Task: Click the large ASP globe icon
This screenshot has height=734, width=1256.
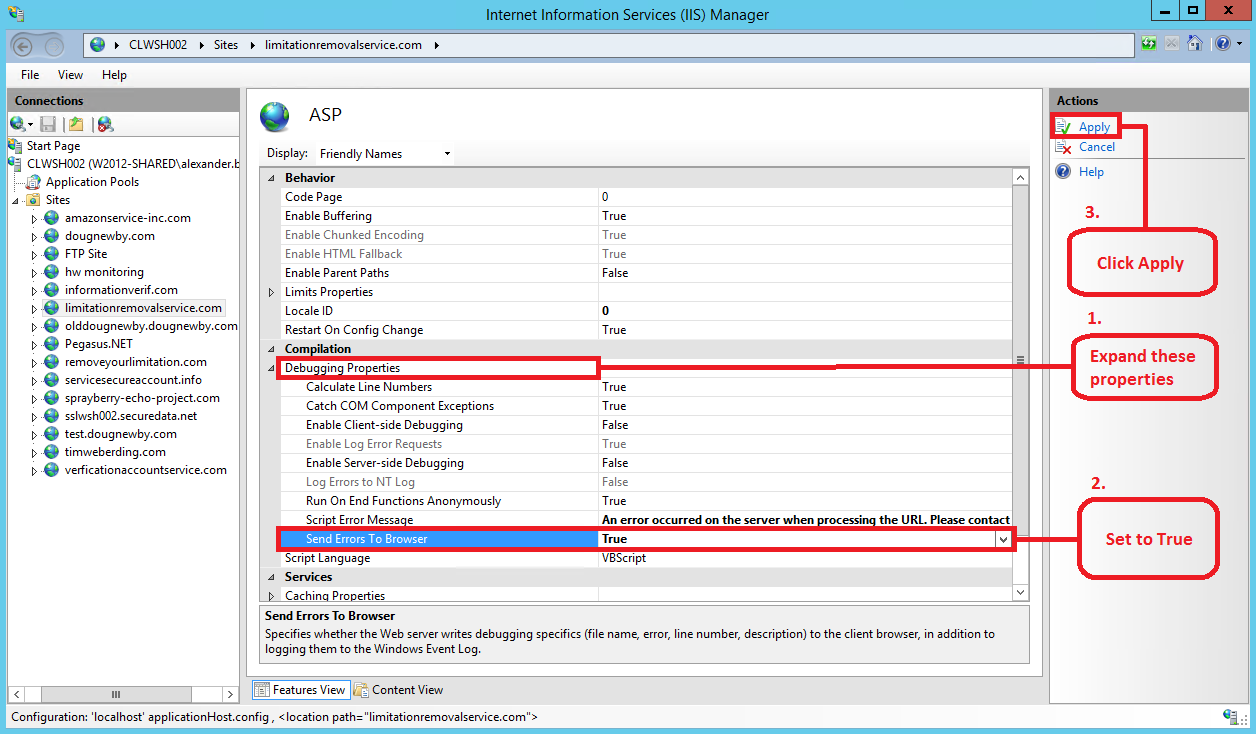Action: (275, 116)
